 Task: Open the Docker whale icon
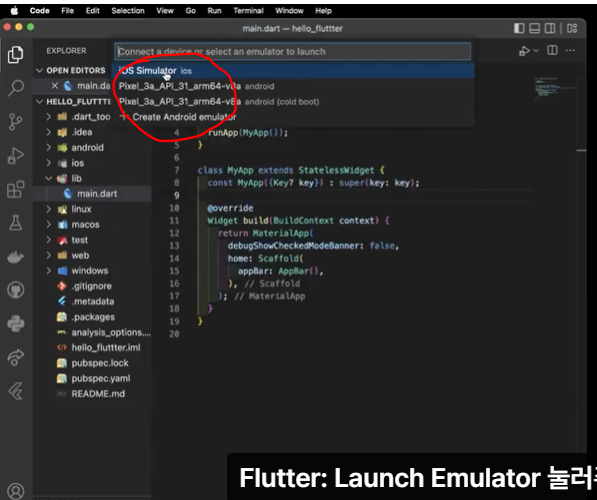tap(16, 257)
